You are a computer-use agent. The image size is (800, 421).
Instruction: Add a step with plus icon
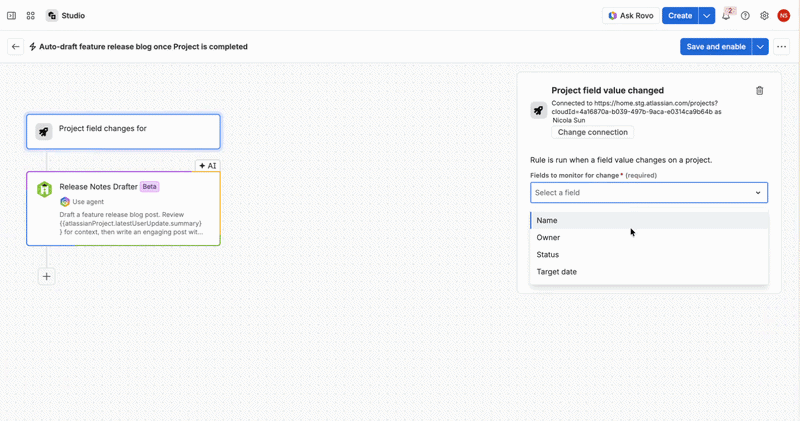[46, 277]
